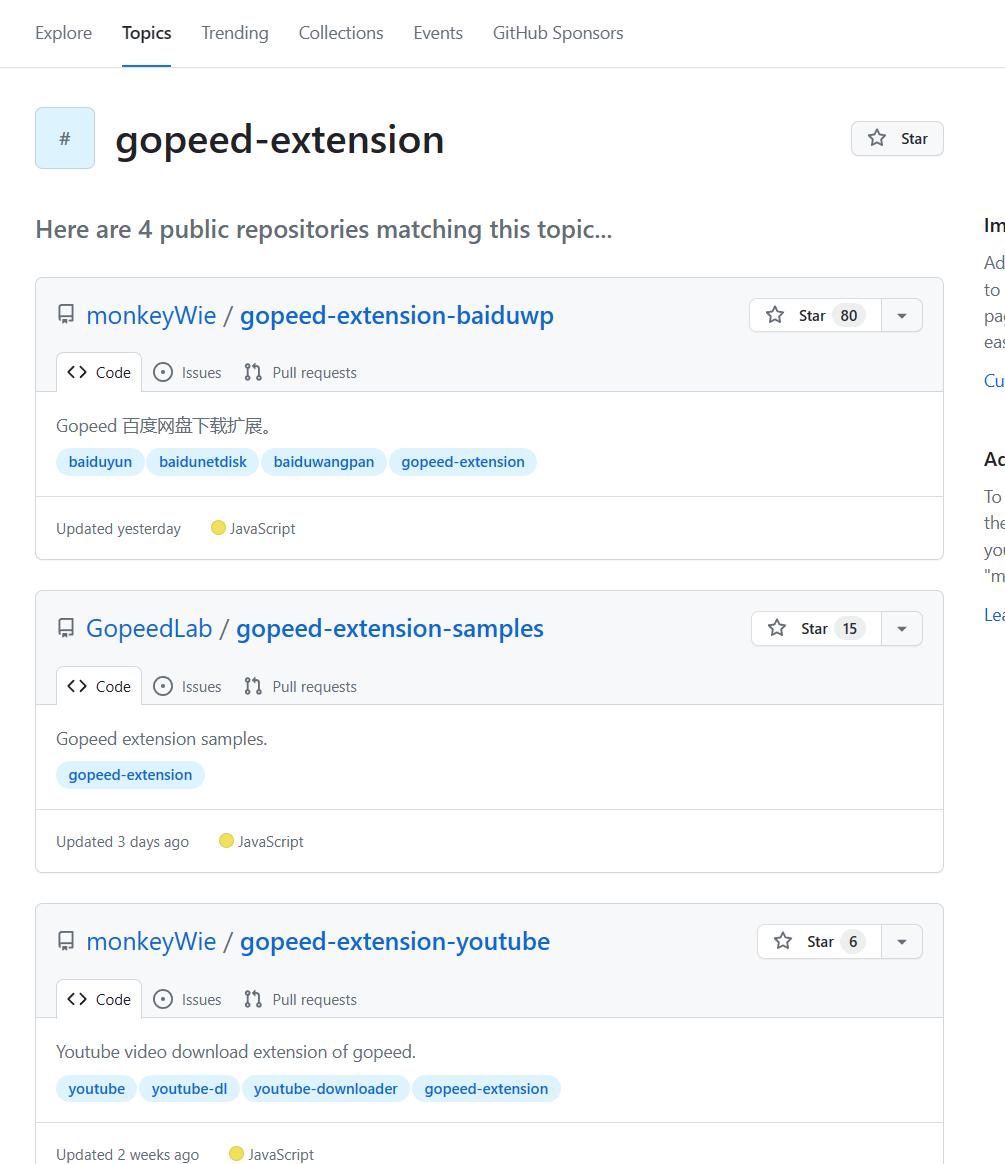
Task: Click the youtube-downloader topic tag
Action: click(325, 1089)
